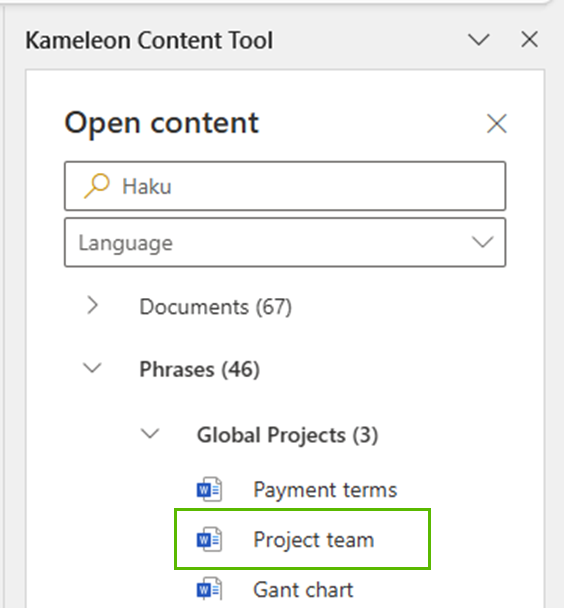Expand the Documents (67) chevron

tap(92, 306)
